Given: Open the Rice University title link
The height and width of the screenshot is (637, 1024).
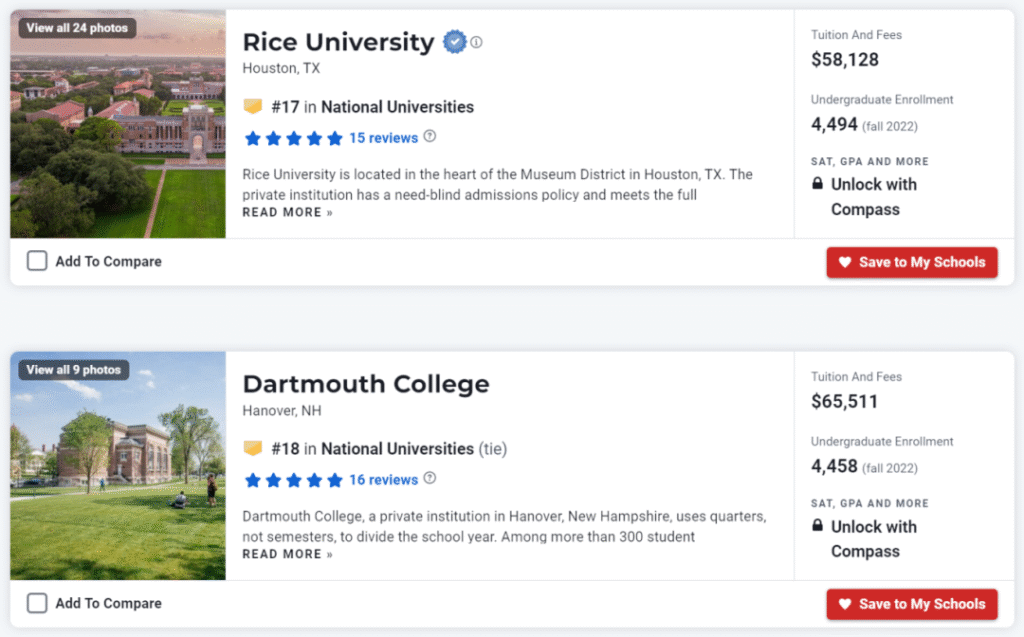Looking at the screenshot, I should point(338,42).
